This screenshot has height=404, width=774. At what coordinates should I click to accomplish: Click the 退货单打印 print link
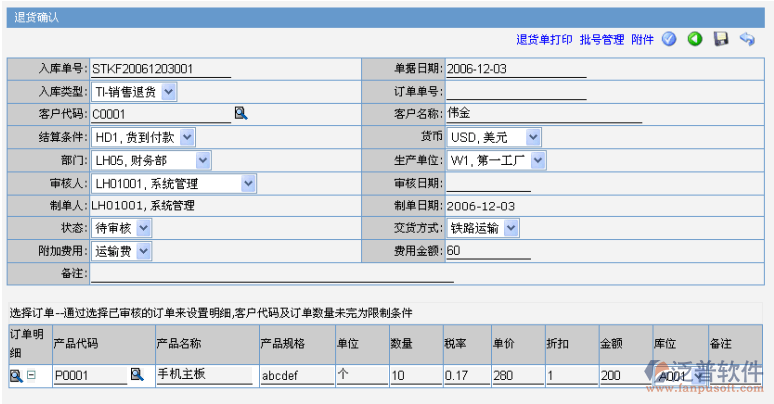544,40
